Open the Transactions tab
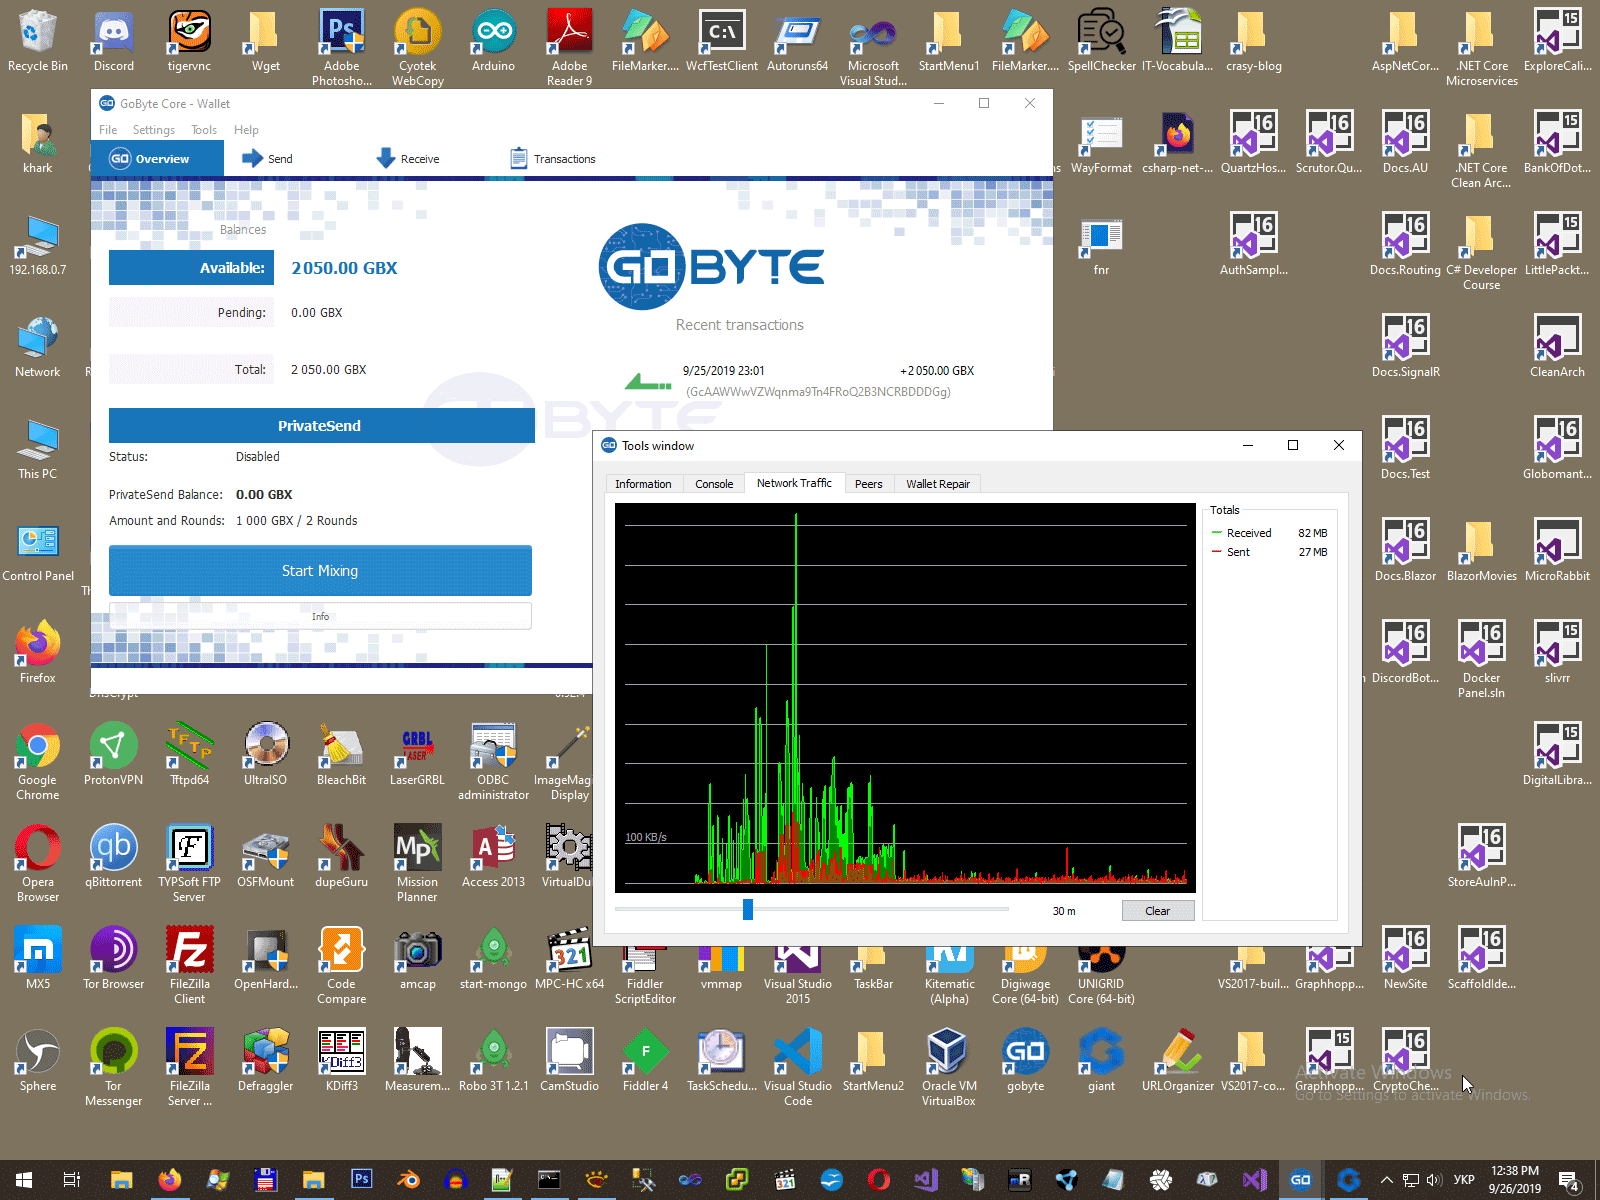1600x1200 pixels. point(553,159)
